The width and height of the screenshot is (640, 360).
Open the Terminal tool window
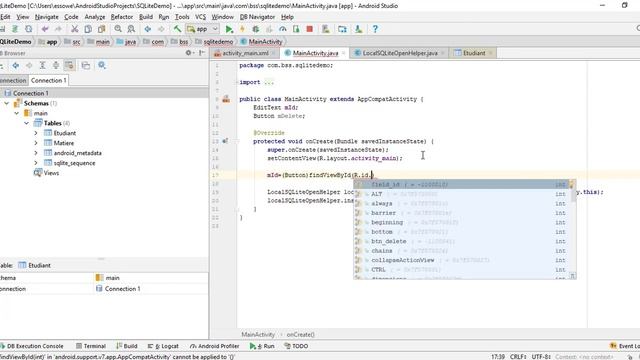(91, 346)
